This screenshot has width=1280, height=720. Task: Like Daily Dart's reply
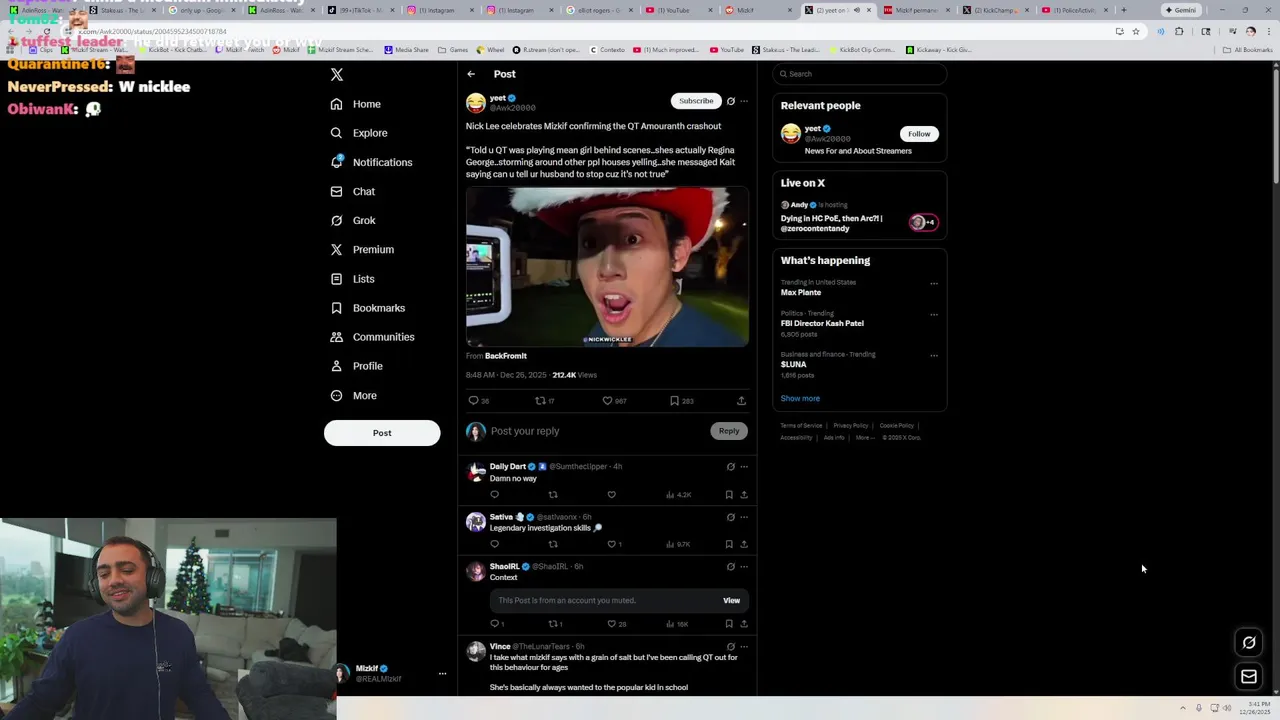pyautogui.click(x=612, y=494)
